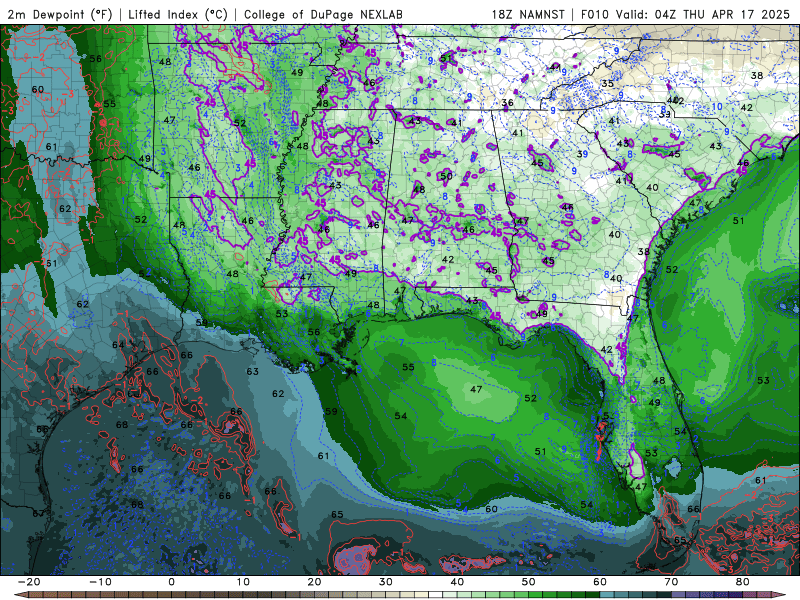Click the "F010 Valid: 04Z THU APR 17 2025" text
Screen dimensions: 800x600
pyautogui.click(x=685, y=15)
